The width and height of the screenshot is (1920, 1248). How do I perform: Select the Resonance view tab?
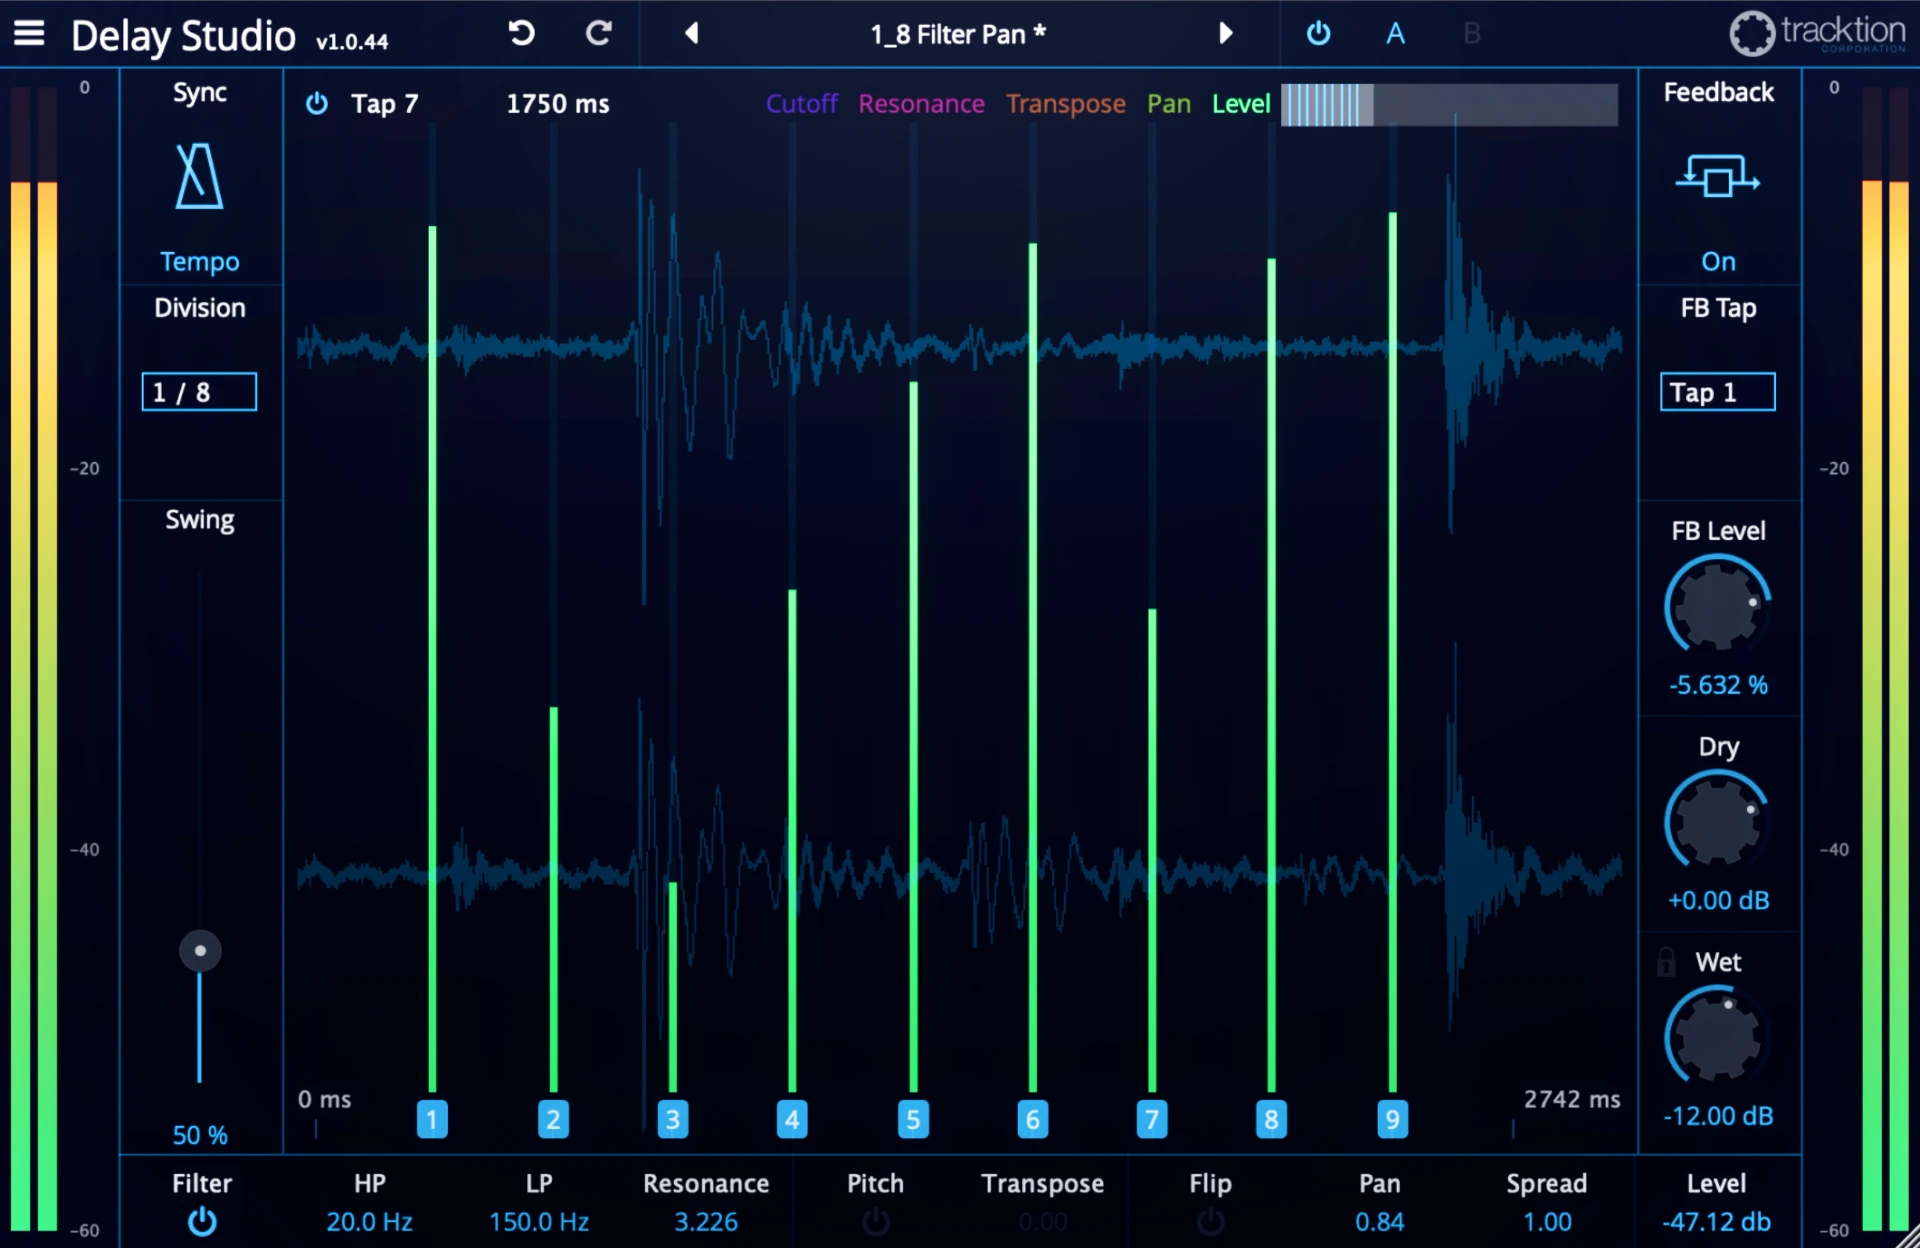click(x=921, y=104)
